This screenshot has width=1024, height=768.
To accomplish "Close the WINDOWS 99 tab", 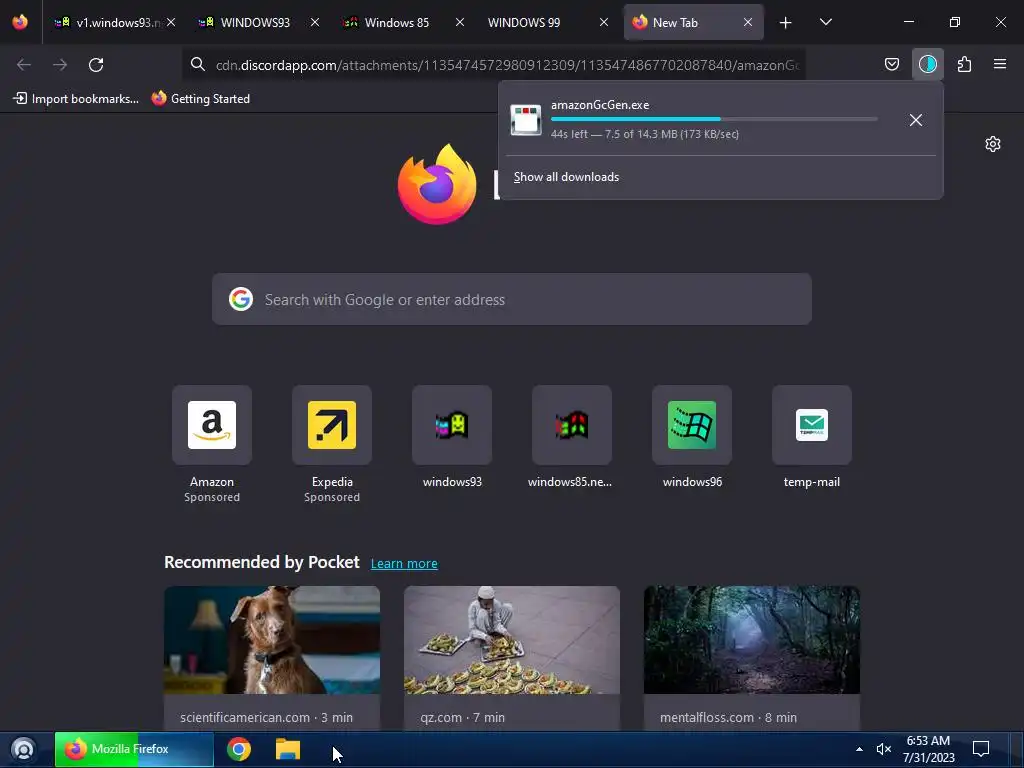I will point(604,22).
